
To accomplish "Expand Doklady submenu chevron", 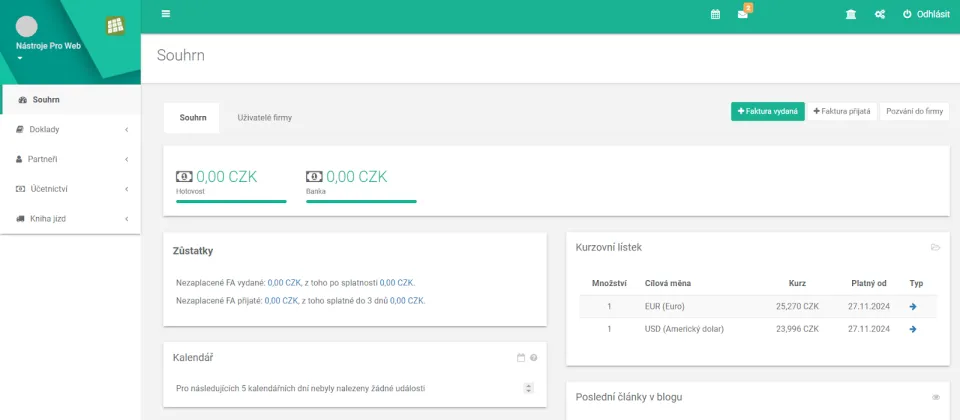I will tap(126, 130).
